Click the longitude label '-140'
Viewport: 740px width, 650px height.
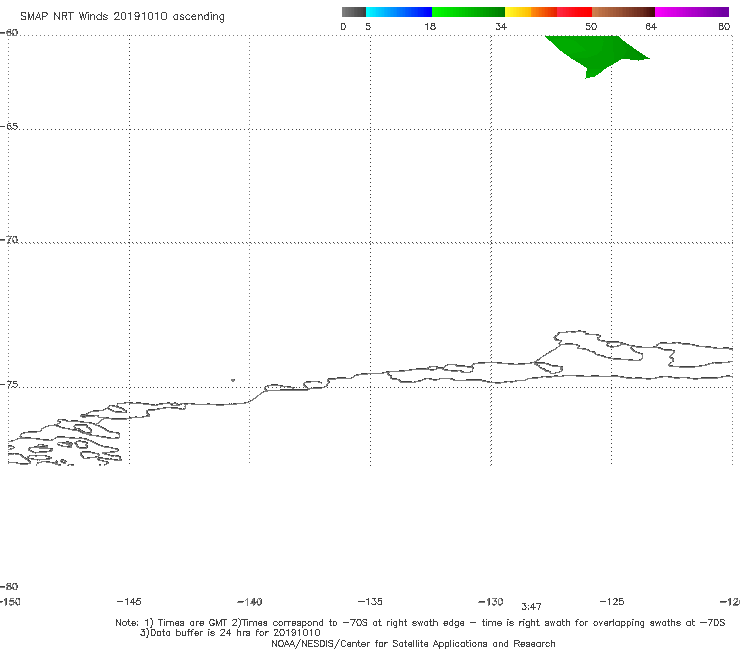(250, 602)
